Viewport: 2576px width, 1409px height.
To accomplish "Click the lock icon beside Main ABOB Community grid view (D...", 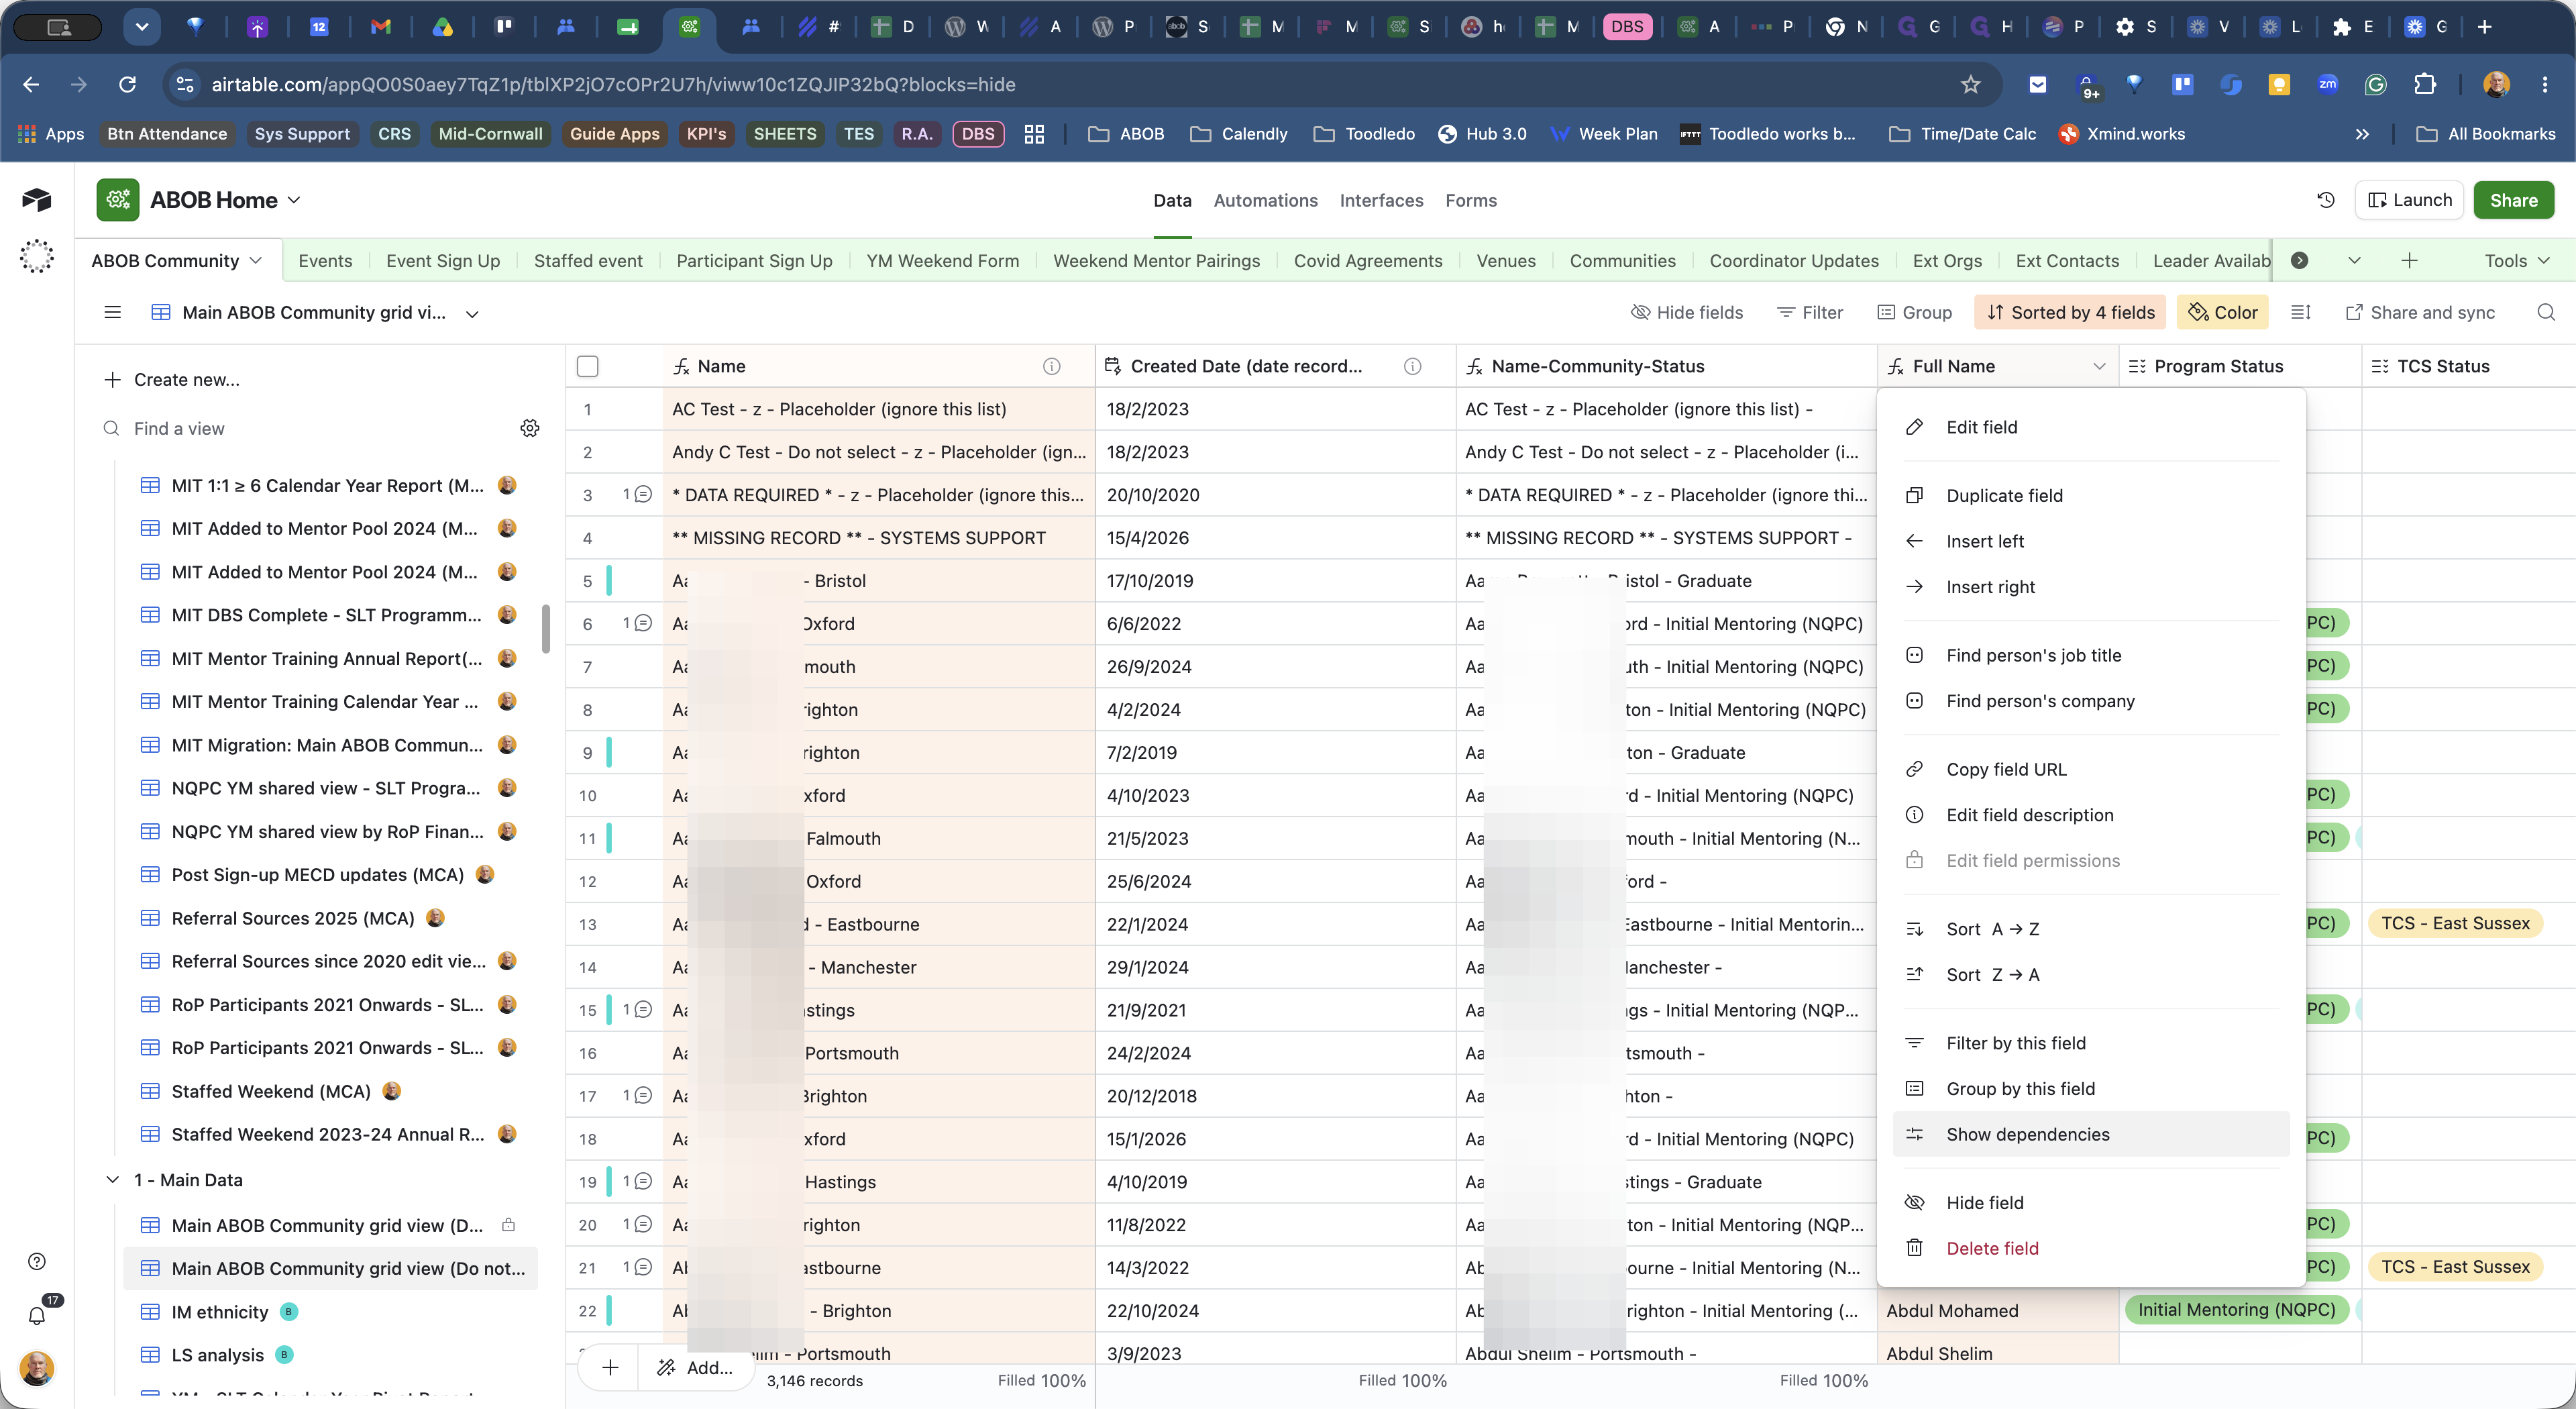I will [x=508, y=1225].
